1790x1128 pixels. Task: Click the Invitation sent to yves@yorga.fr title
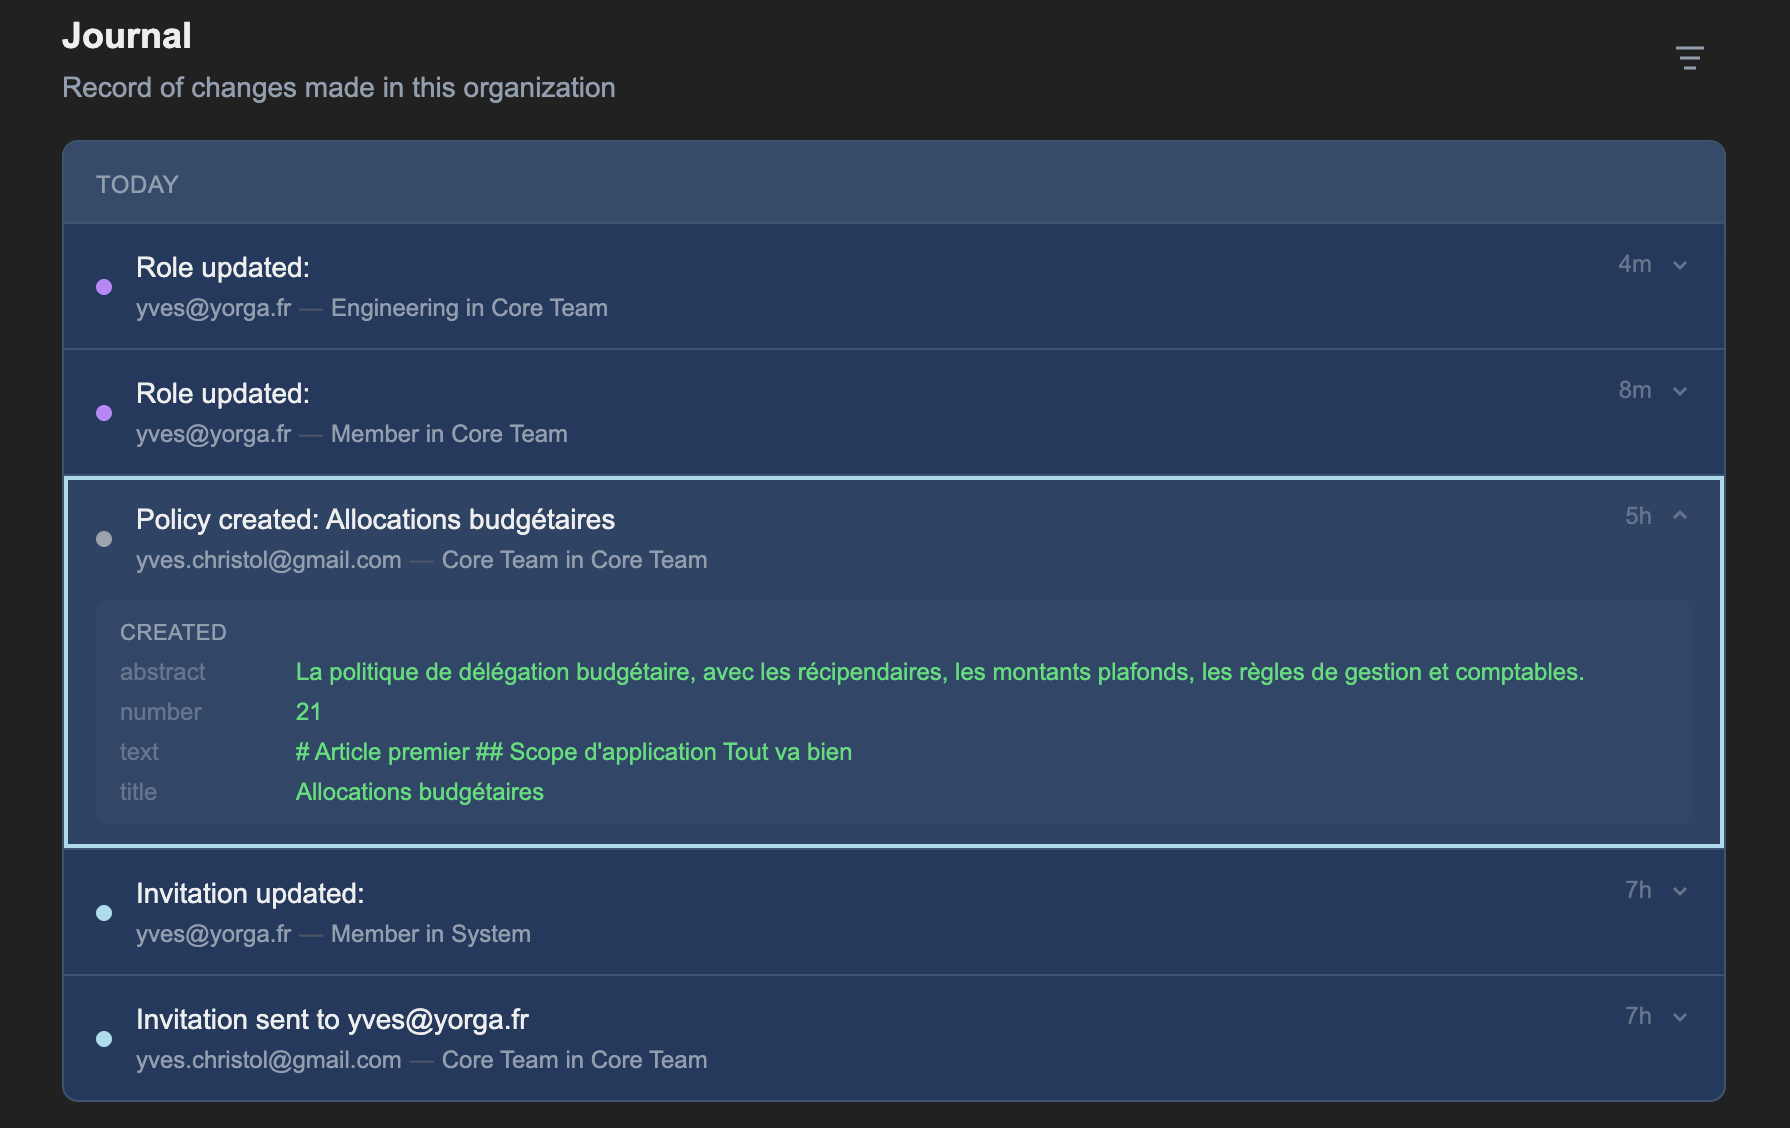click(332, 1020)
